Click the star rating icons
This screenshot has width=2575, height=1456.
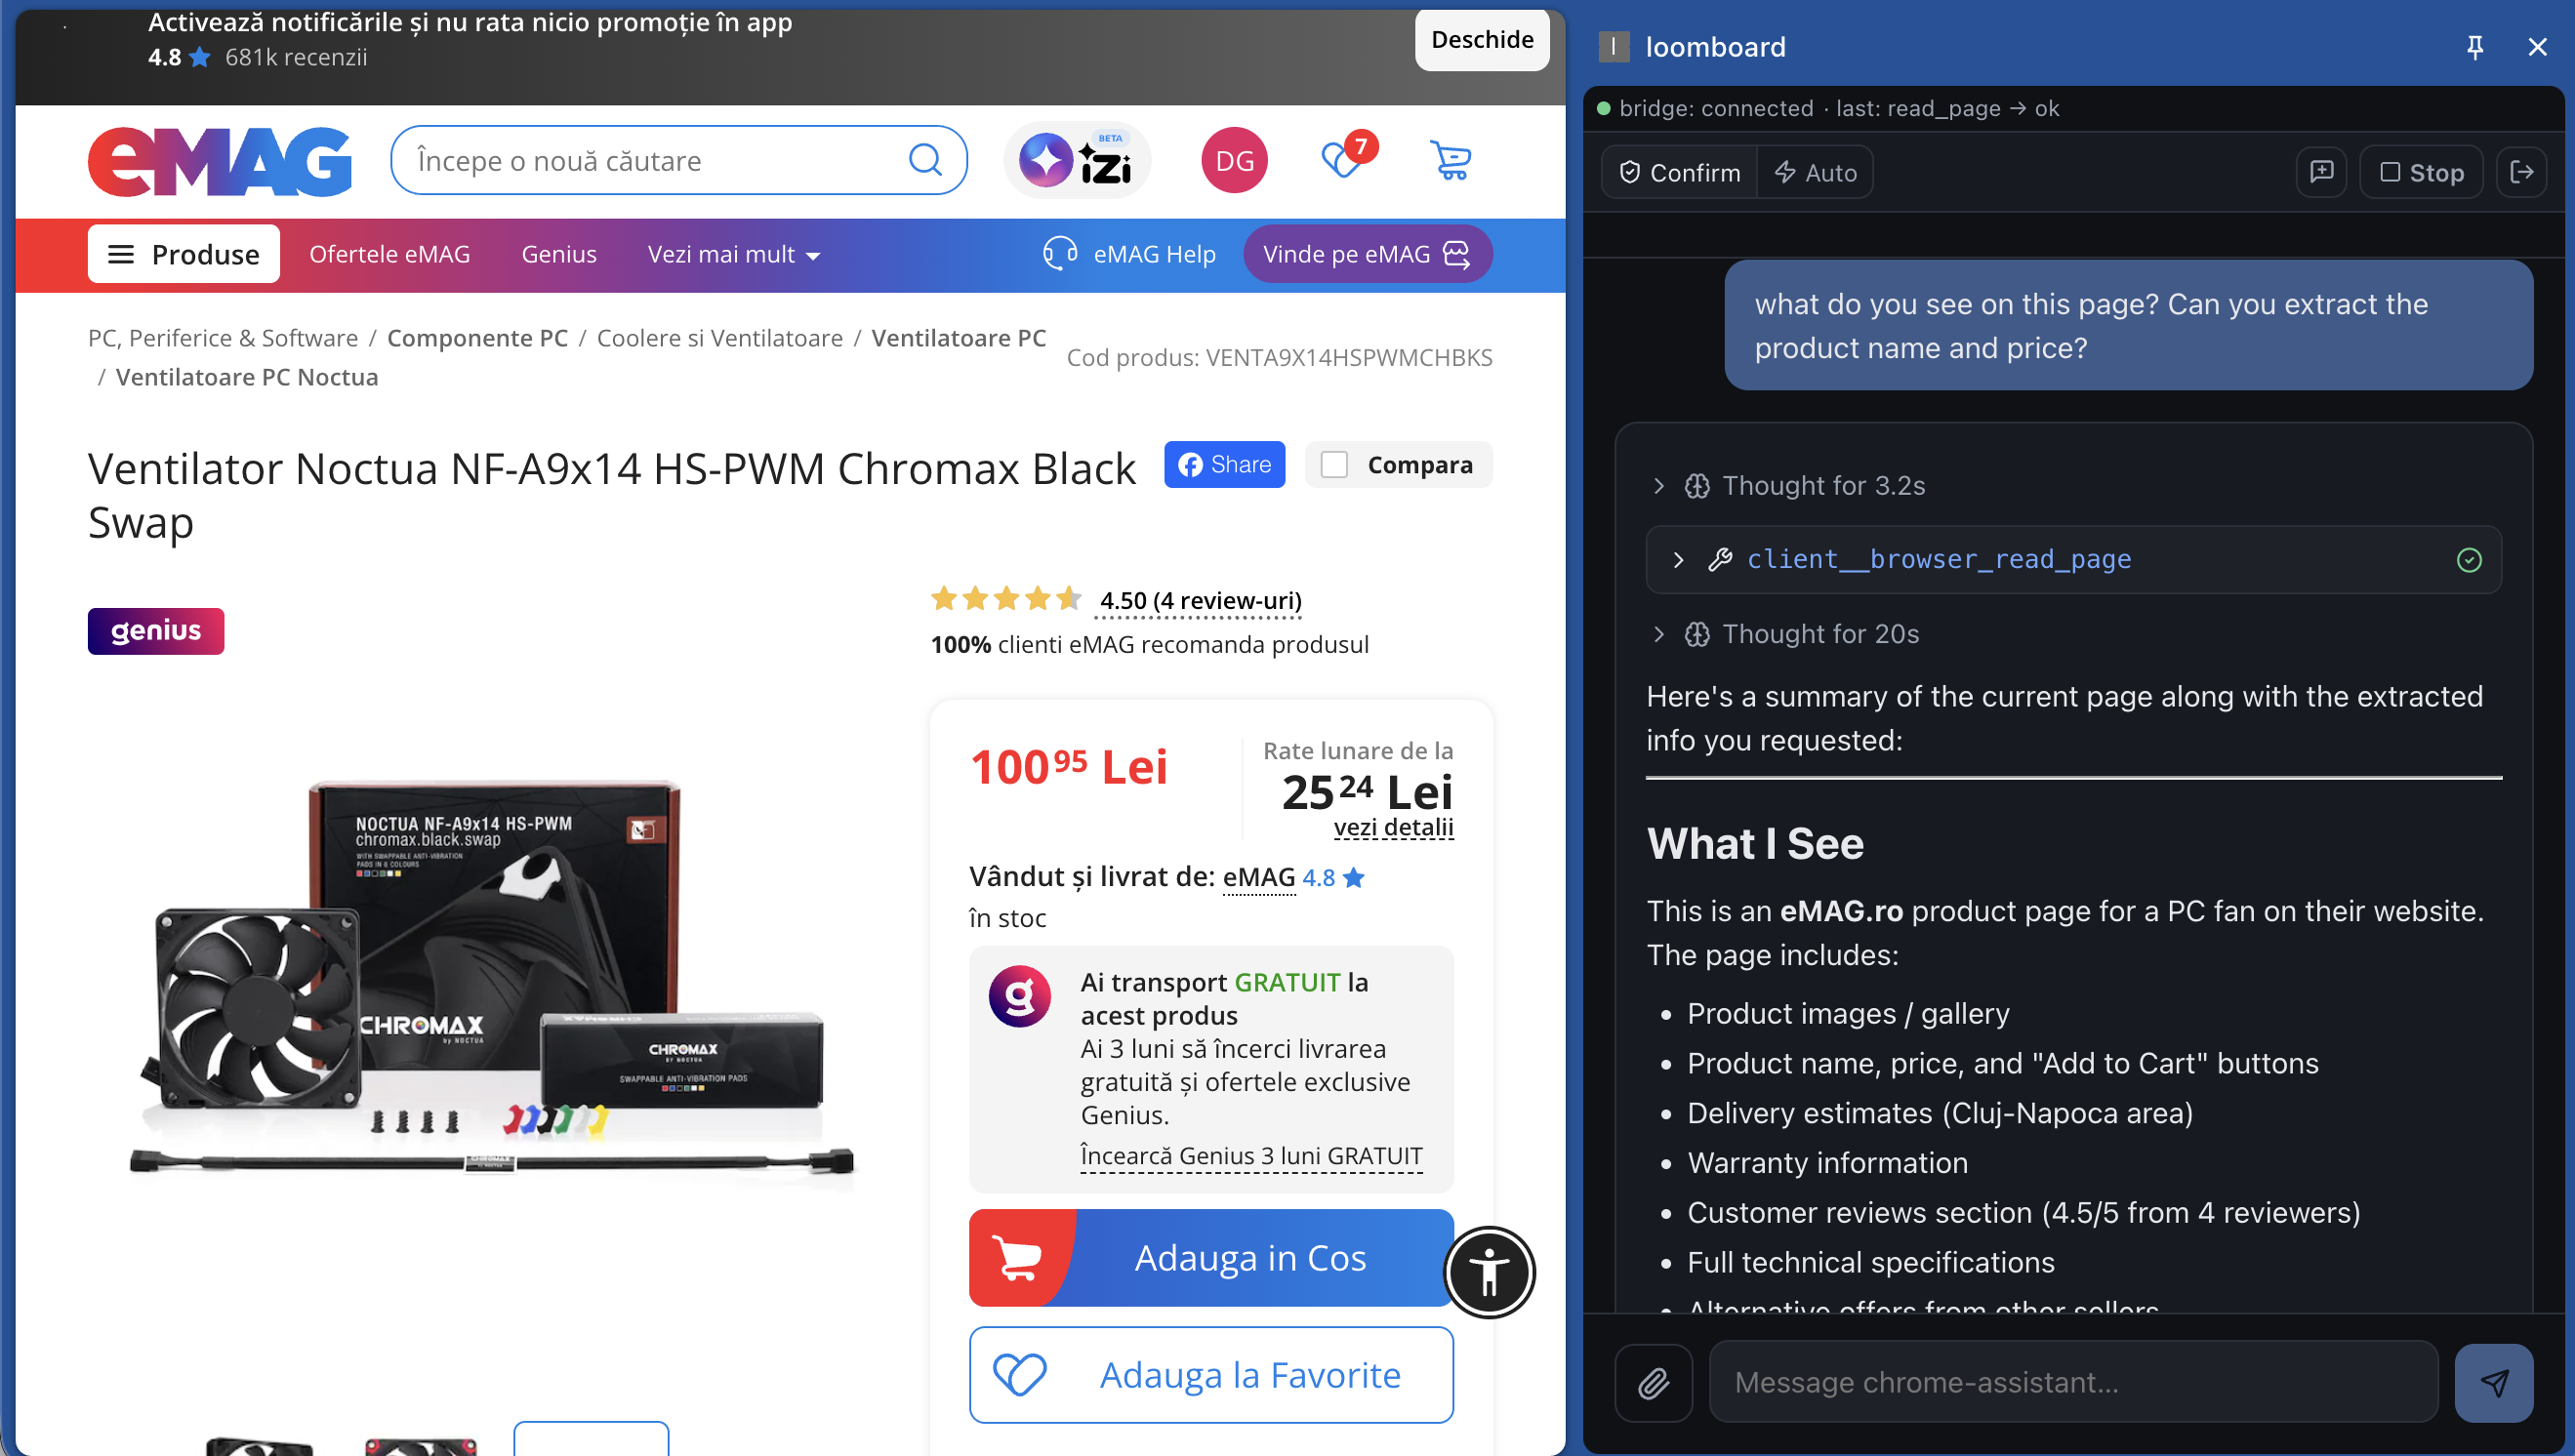(1006, 599)
